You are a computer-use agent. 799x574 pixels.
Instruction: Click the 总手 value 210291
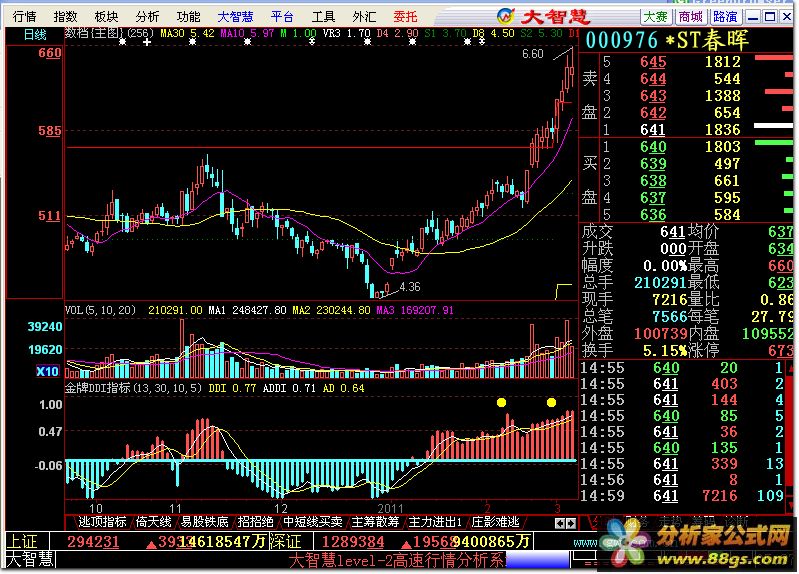click(659, 282)
